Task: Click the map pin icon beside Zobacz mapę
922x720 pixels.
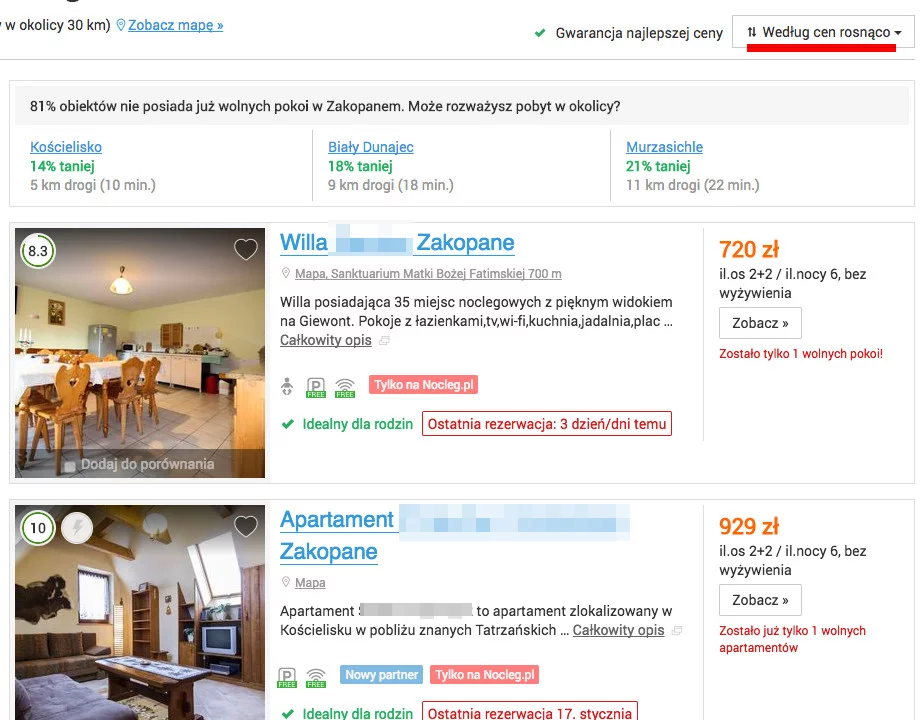Action: 121,25
